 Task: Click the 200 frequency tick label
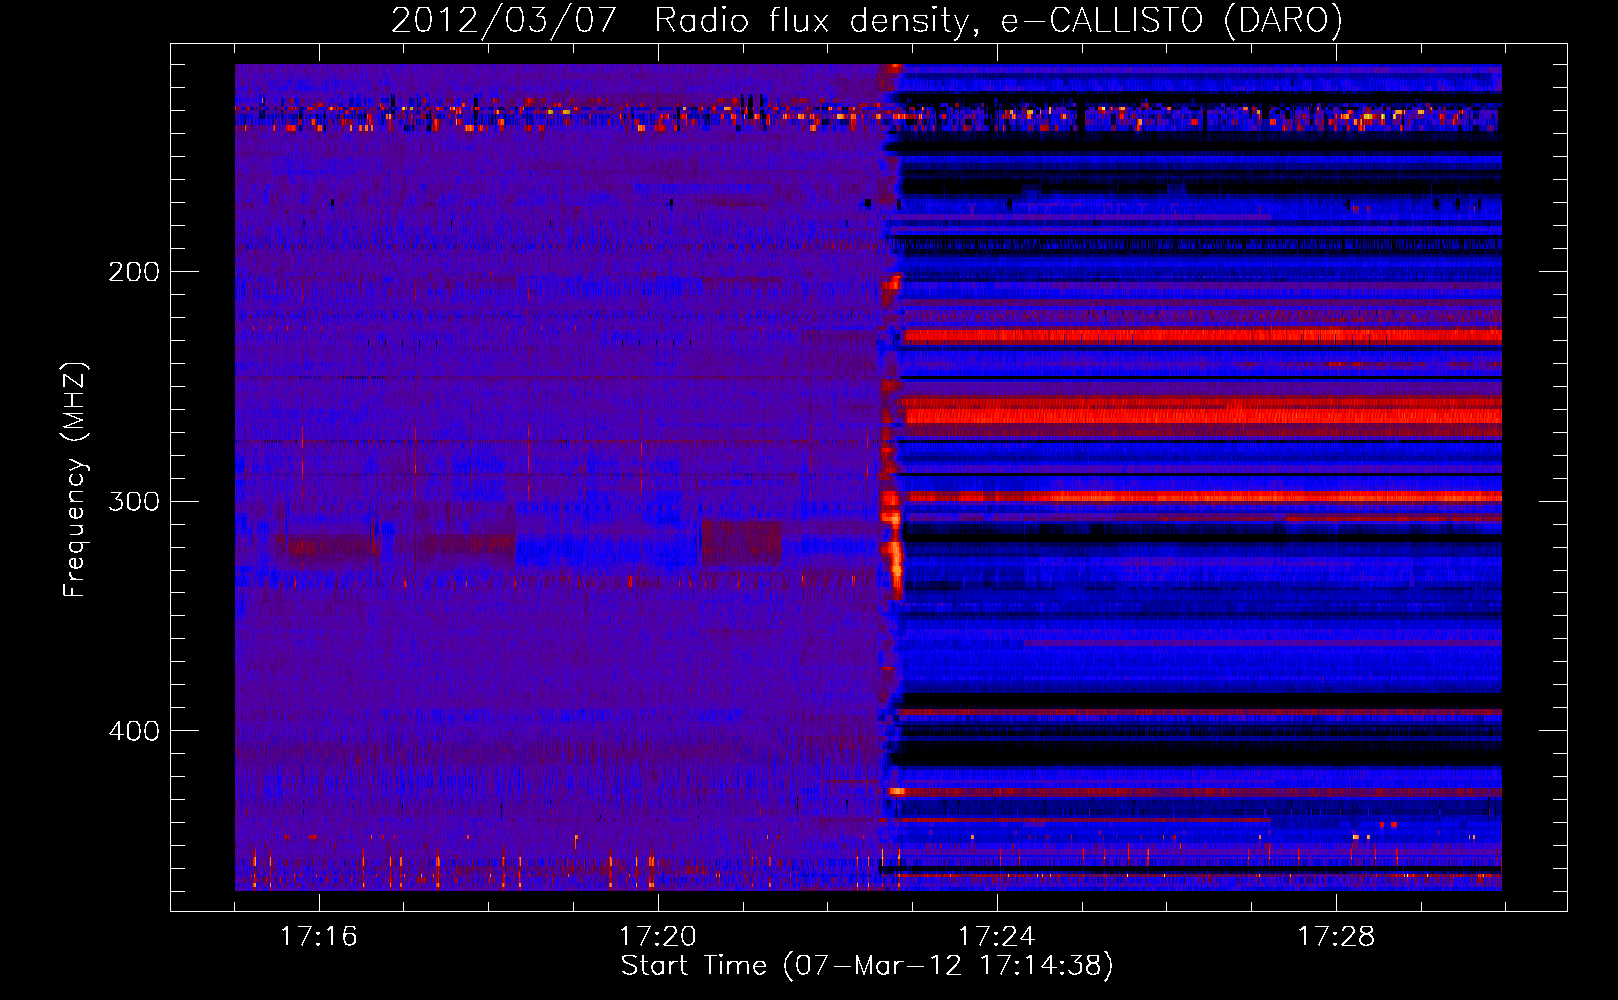tap(133, 272)
